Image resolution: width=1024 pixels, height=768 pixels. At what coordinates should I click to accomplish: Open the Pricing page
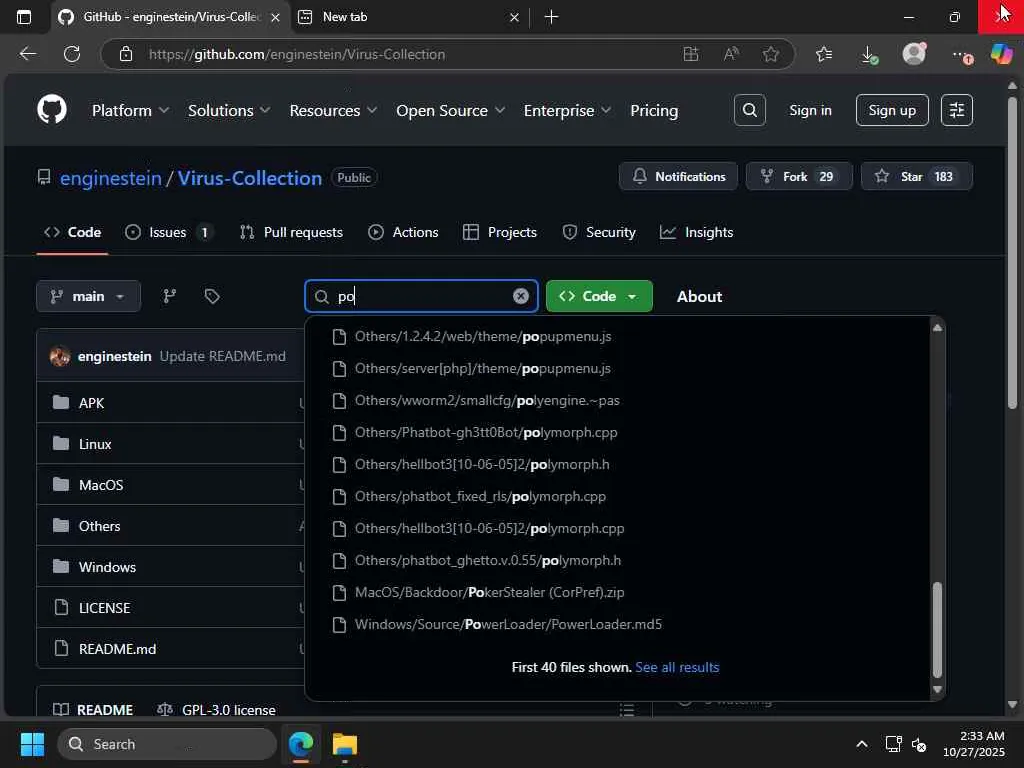(654, 110)
